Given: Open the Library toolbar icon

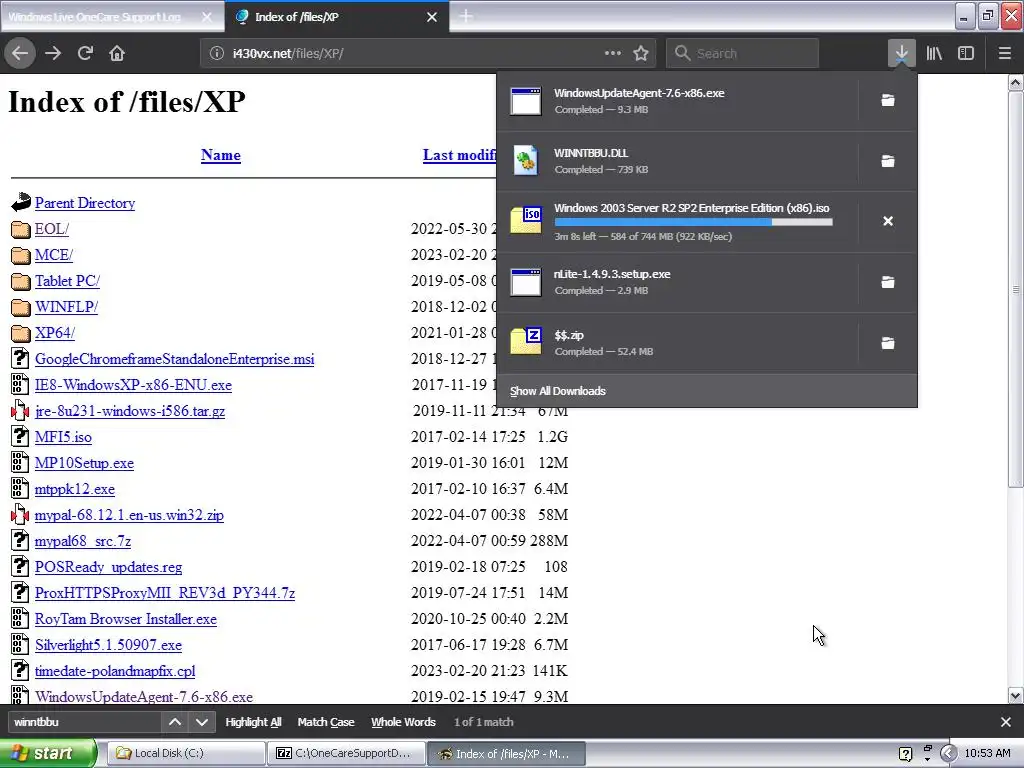Looking at the screenshot, I should pyautogui.click(x=934, y=53).
